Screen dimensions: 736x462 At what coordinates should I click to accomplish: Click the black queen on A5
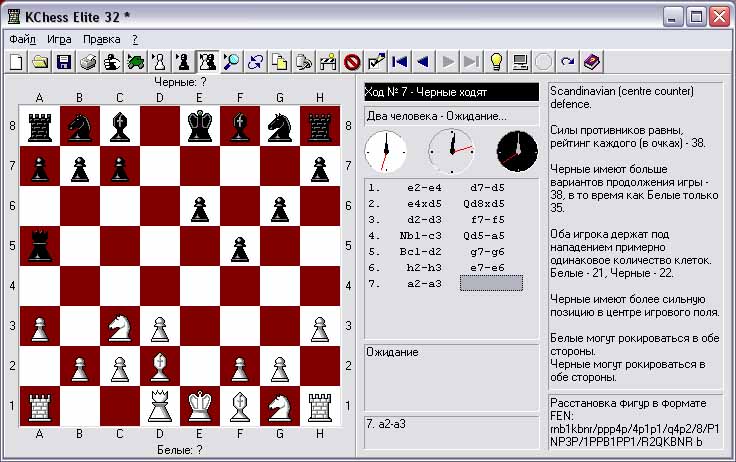coord(39,244)
